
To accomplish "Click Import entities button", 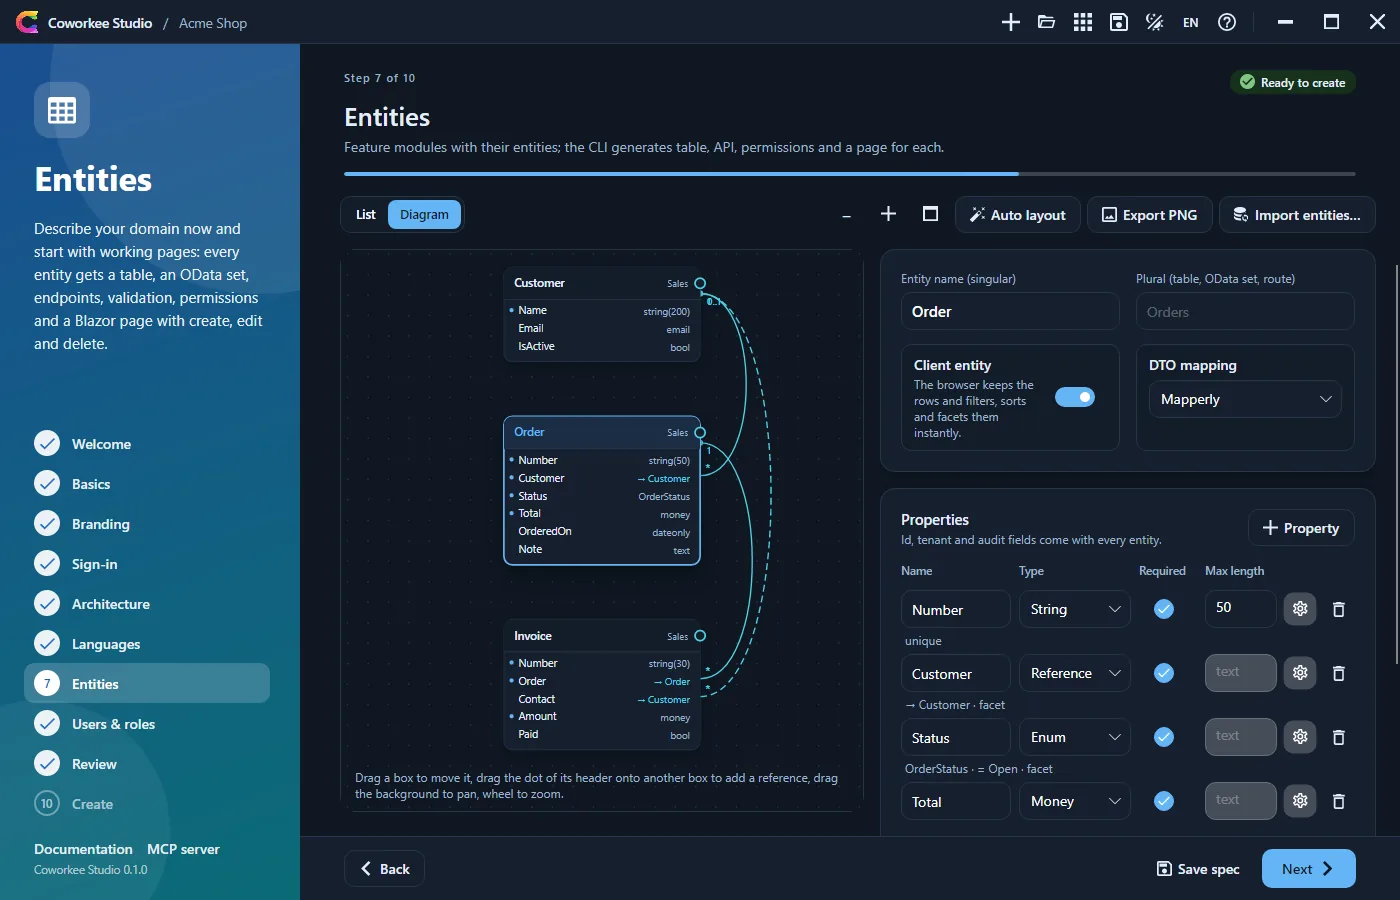I will click(x=1297, y=215).
